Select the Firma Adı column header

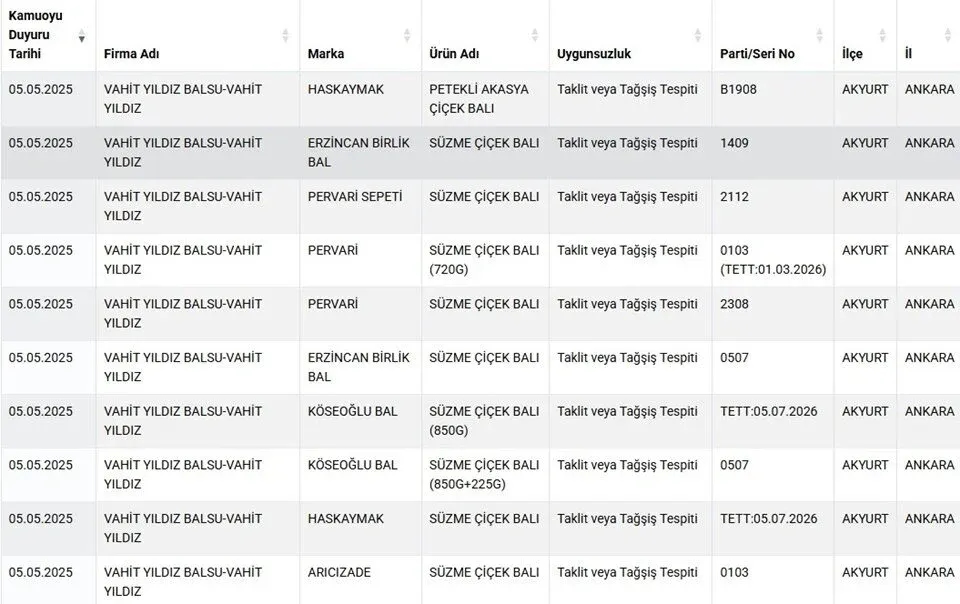[198, 35]
